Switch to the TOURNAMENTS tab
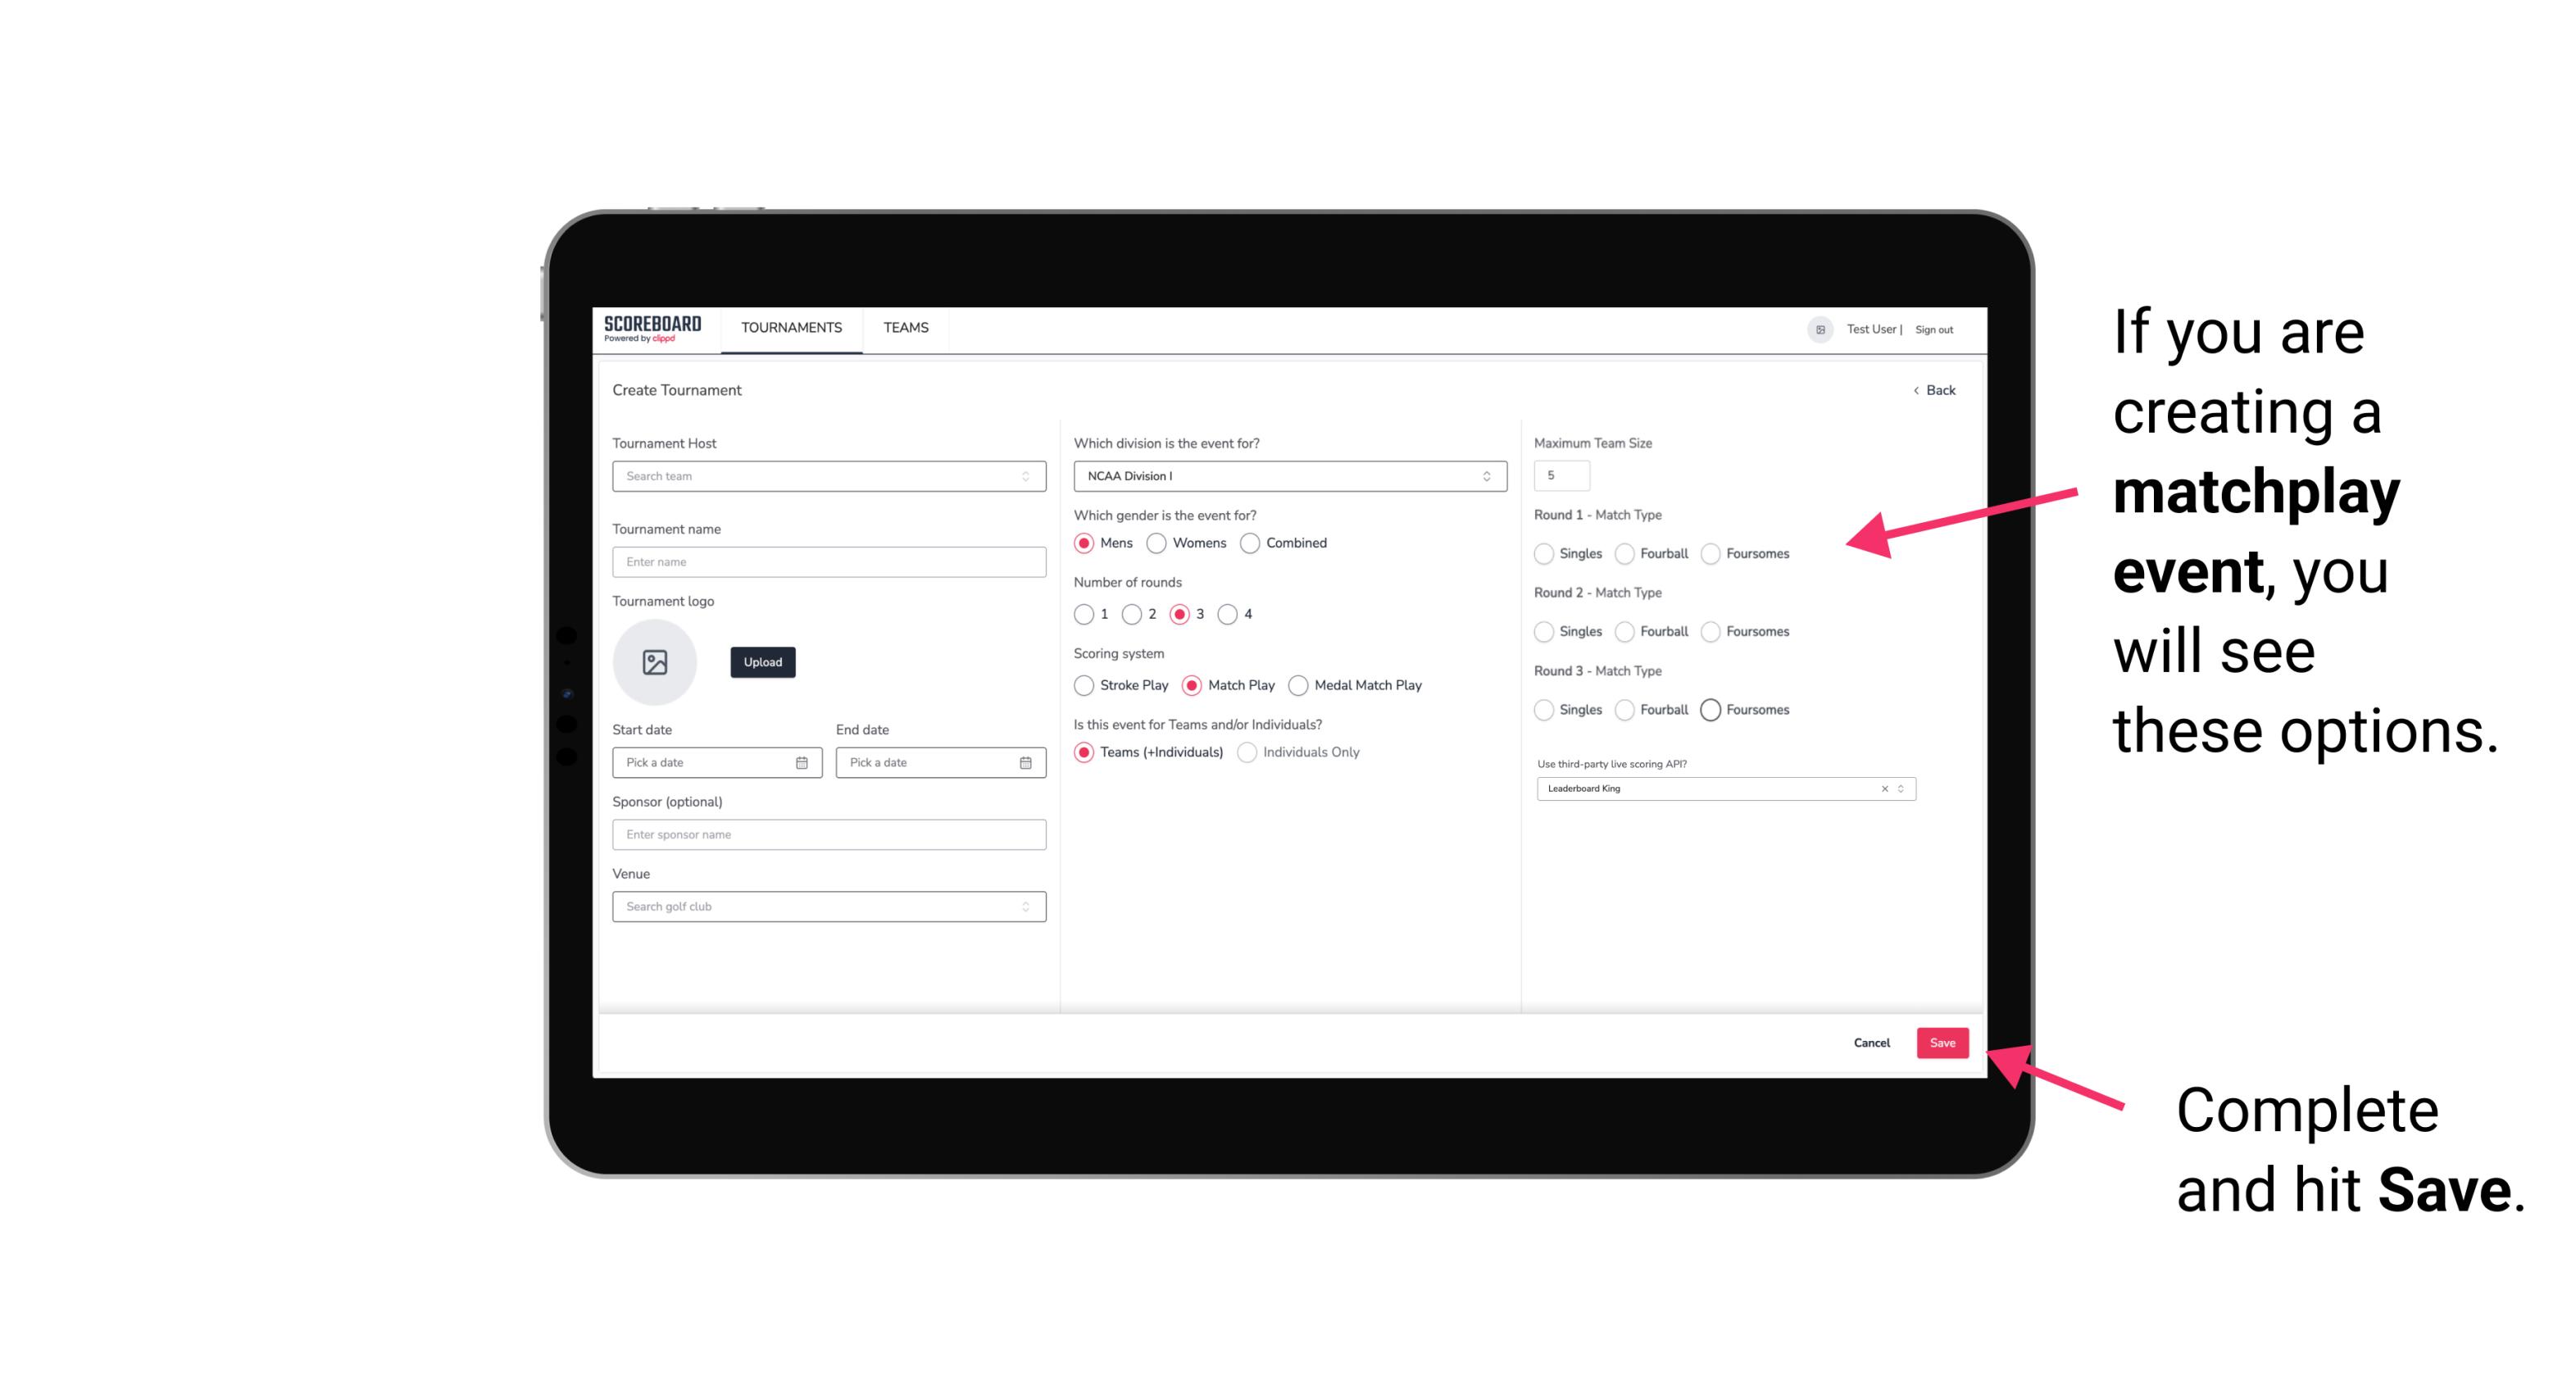 click(x=790, y=328)
